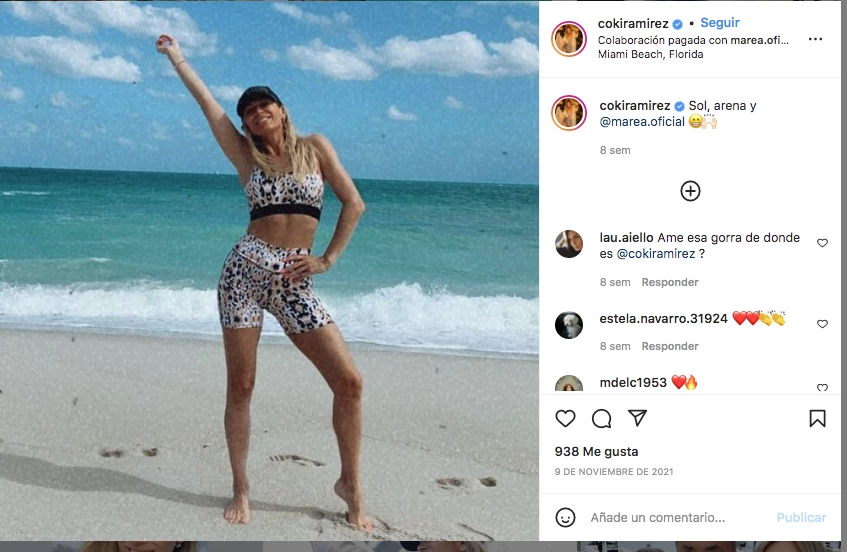
Task: Reply to estela.navarro.31924's comment
Action: pyautogui.click(x=670, y=346)
